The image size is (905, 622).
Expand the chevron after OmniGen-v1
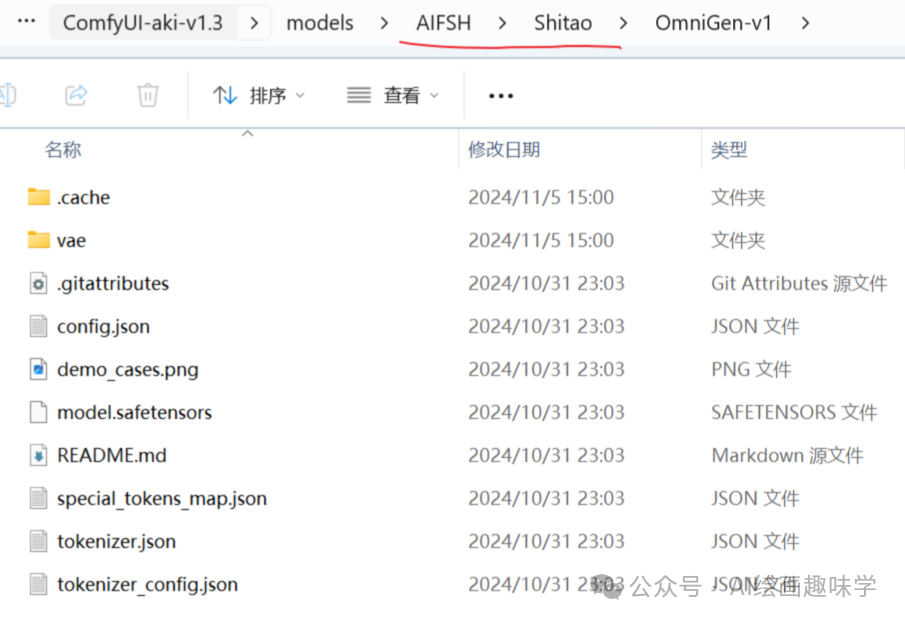806,23
